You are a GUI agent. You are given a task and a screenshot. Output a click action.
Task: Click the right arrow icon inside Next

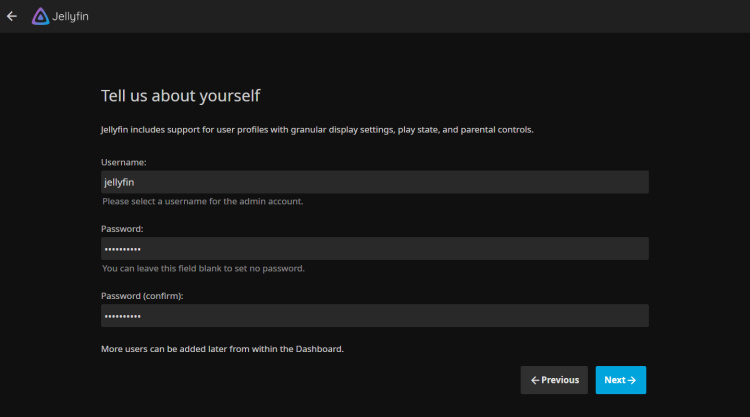[x=632, y=380]
